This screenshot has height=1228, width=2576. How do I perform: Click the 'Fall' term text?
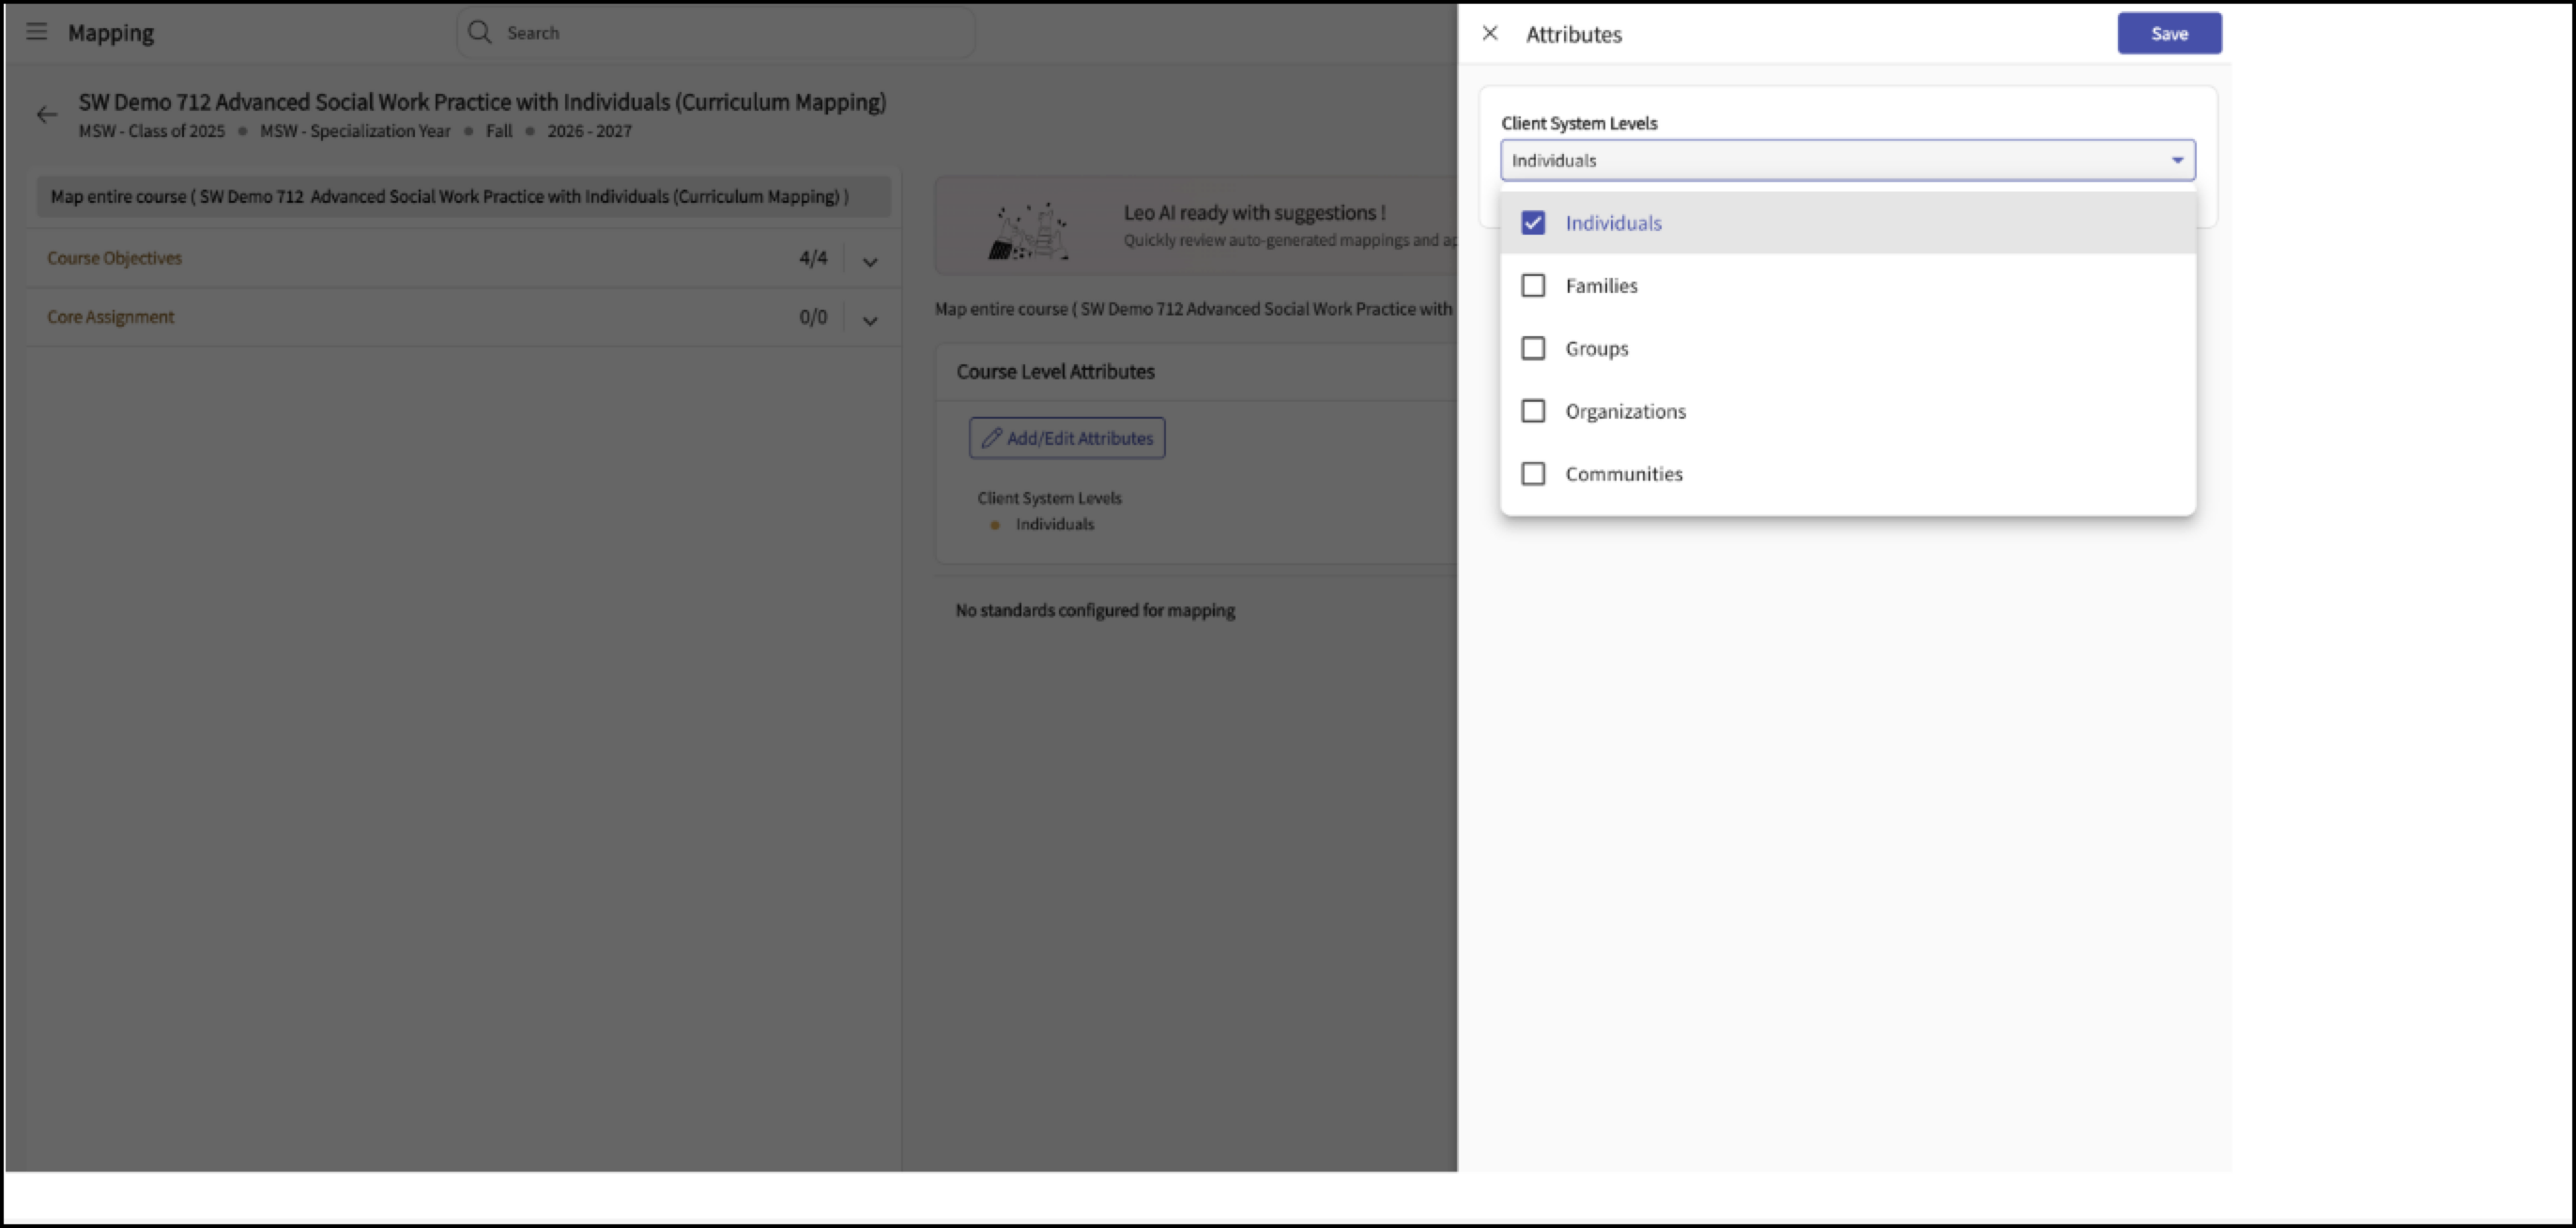pos(499,131)
